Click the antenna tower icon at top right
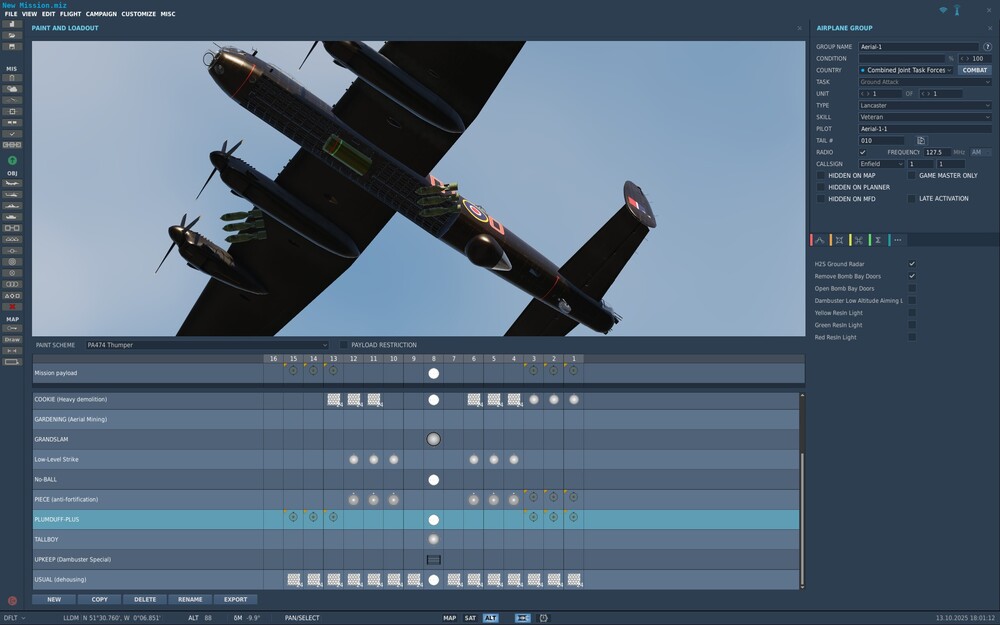The width and height of the screenshot is (1000, 625). [957, 10]
